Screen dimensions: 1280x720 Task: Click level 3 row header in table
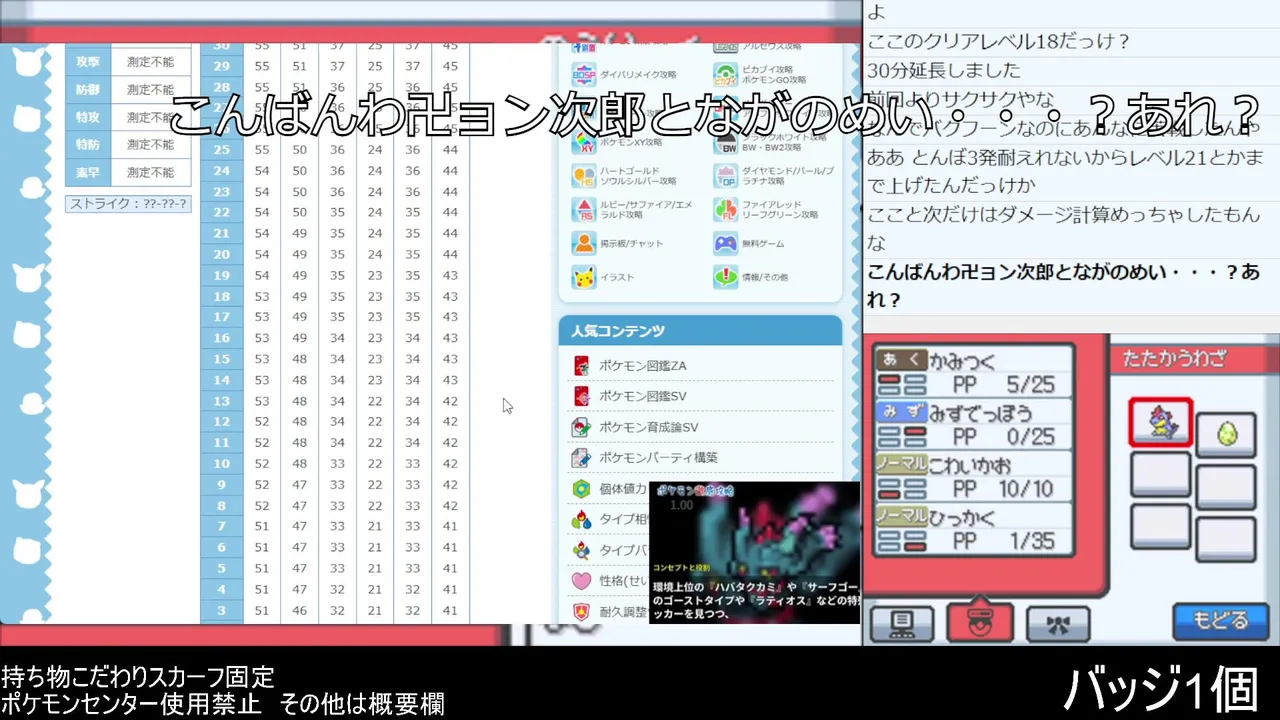coord(222,610)
